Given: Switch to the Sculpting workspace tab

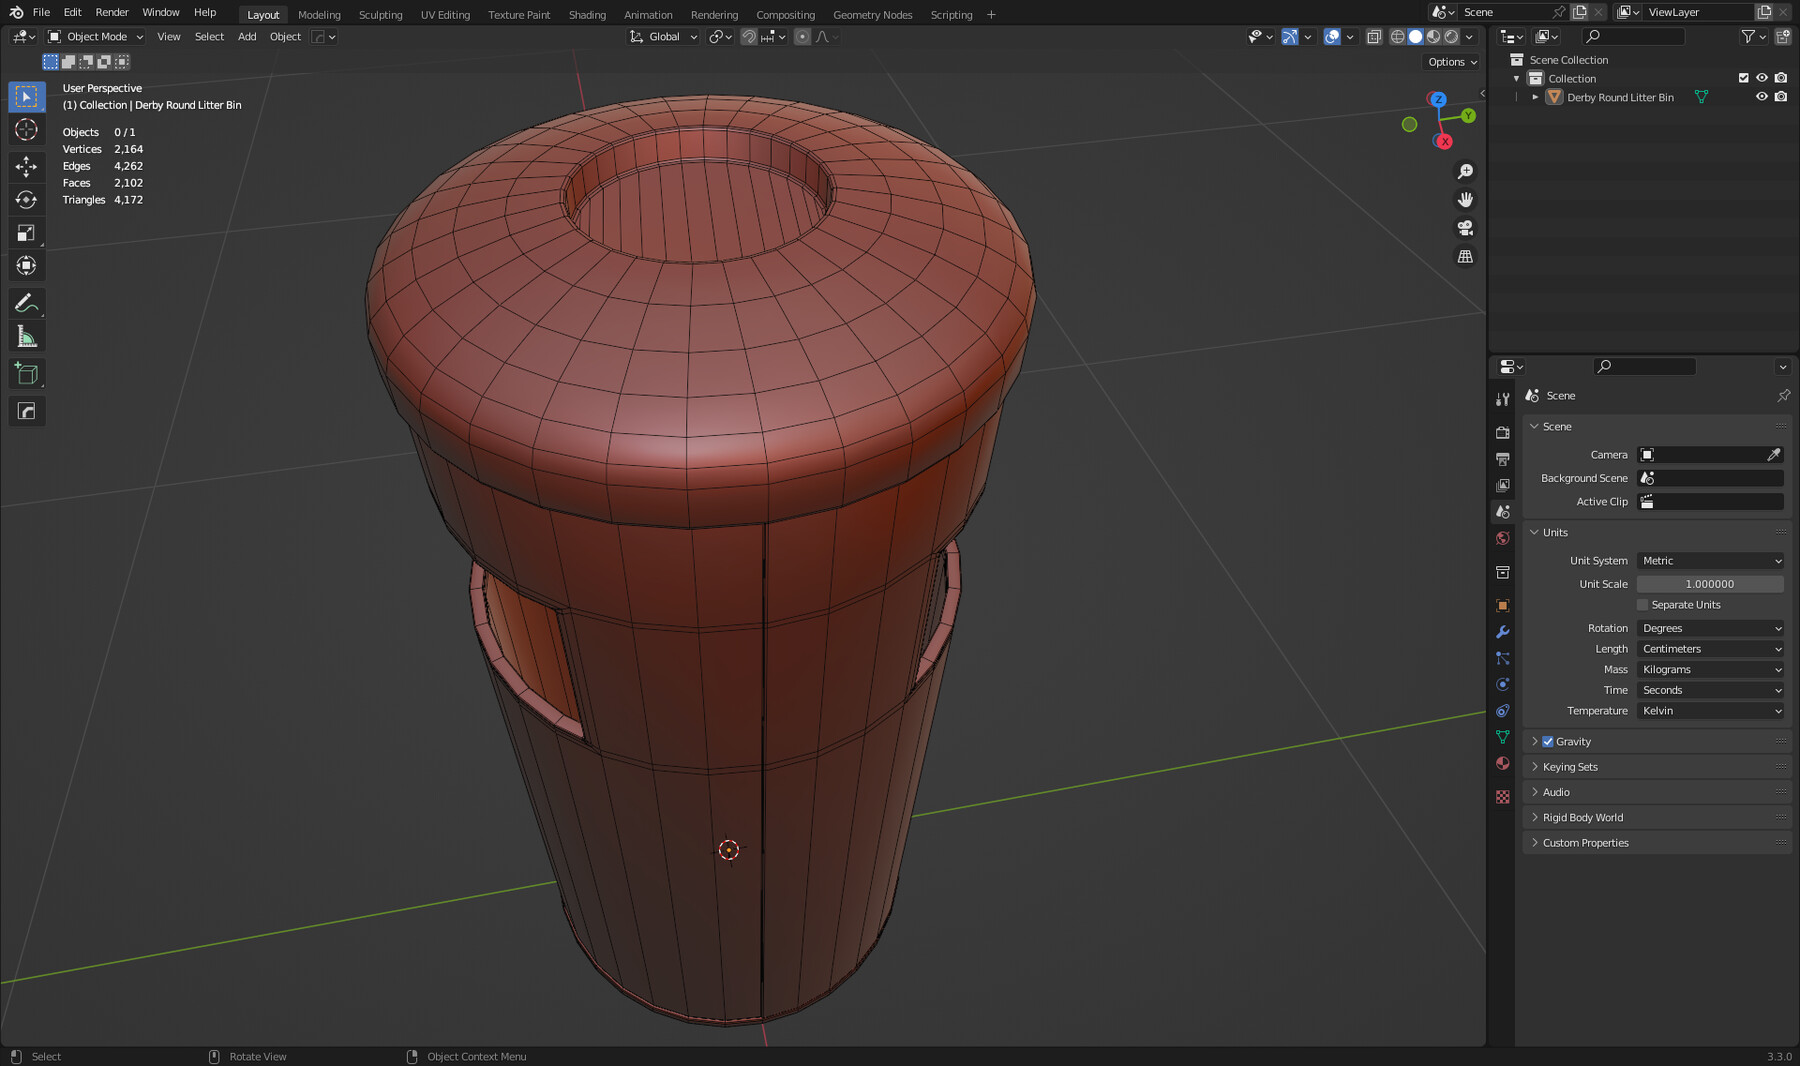Looking at the screenshot, I should (380, 14).
